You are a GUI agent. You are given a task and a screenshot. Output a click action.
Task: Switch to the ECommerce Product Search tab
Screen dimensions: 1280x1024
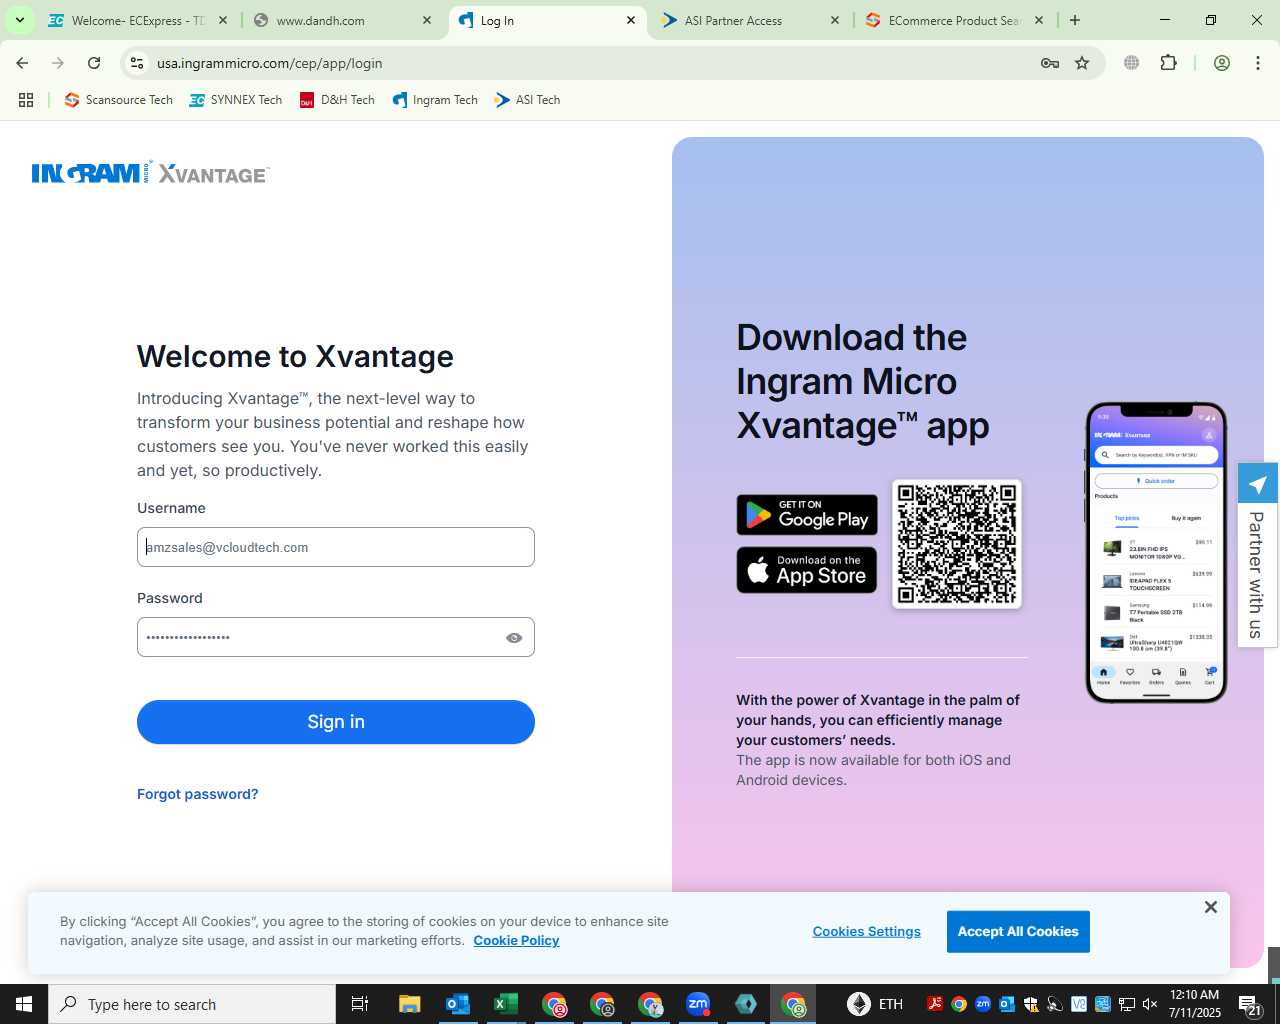[x=953, y=20]
